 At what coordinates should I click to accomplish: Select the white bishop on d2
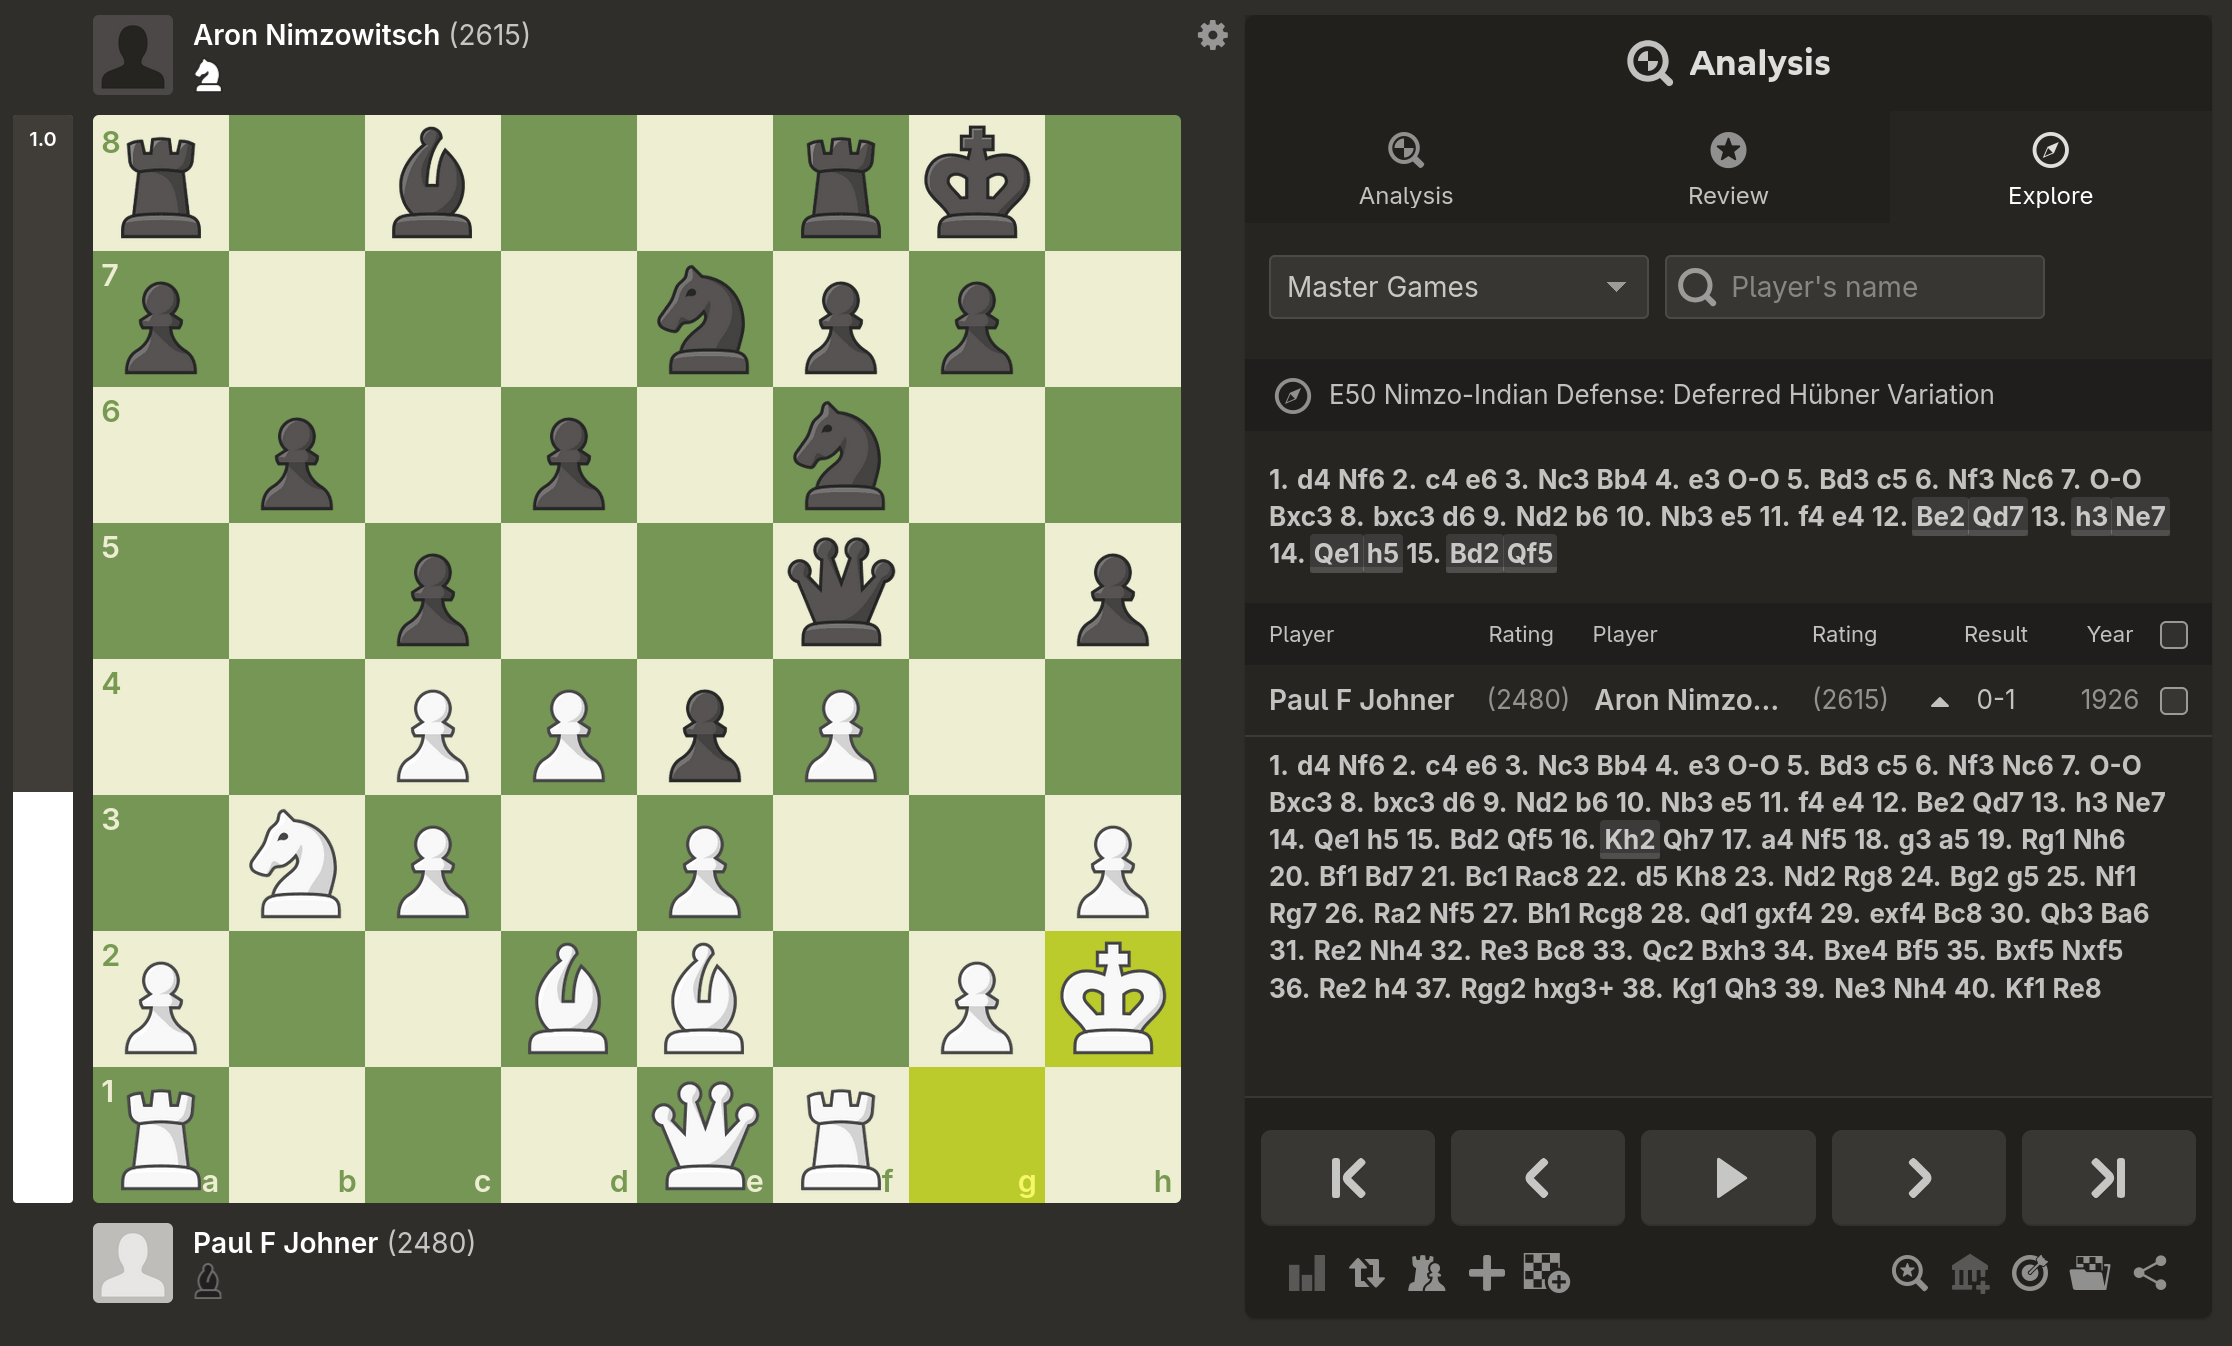pos(569,999)
